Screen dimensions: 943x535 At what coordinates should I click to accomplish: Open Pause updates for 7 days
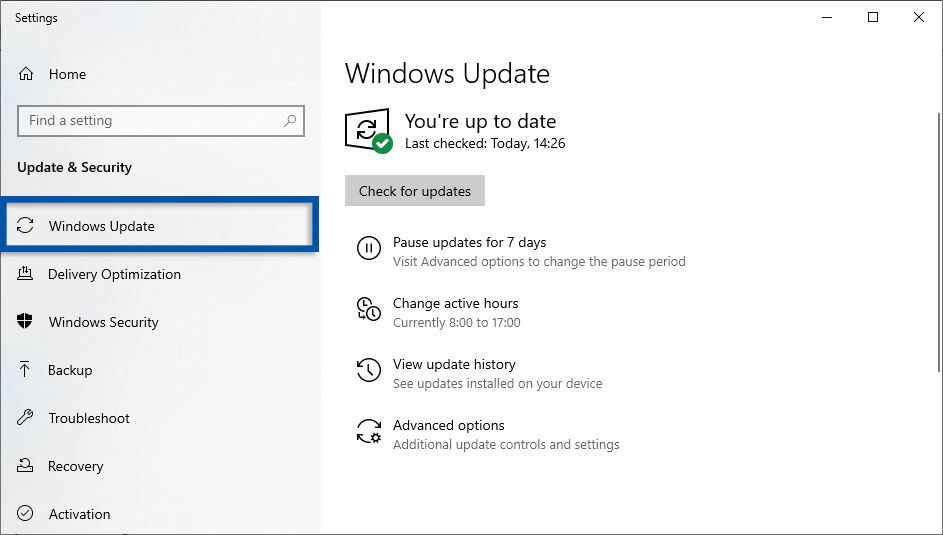pyautogui.click(x=469, y=242)
